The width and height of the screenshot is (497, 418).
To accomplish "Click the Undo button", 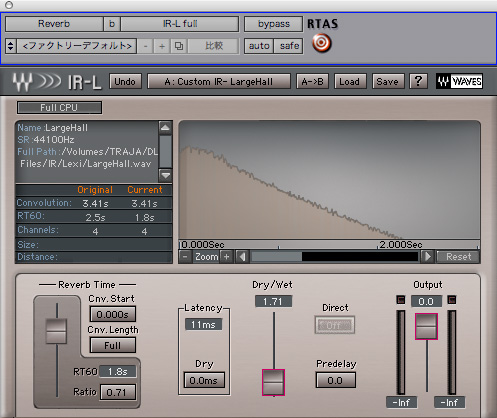I will coord(125,81).
